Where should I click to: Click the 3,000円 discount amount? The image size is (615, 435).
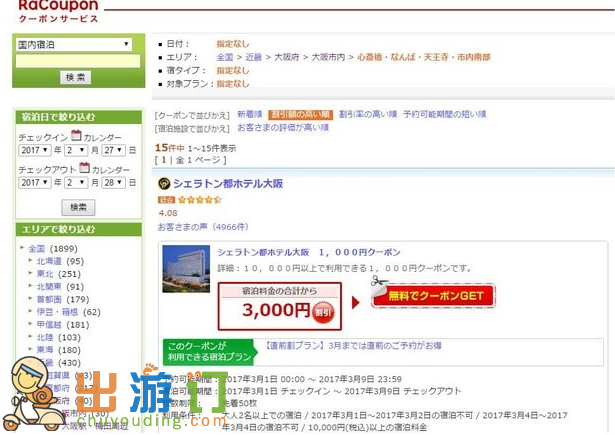(x=276, y=310)
